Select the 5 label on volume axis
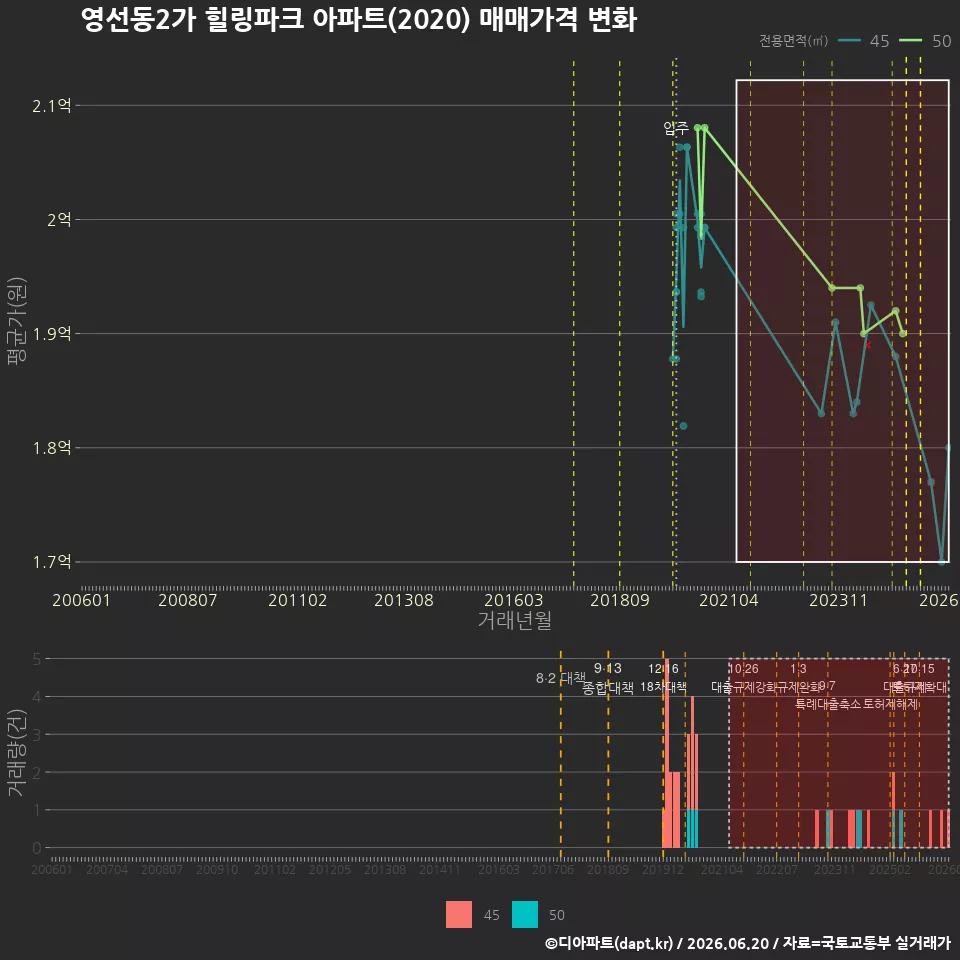Viewport: 960px width, 960px height. point(36,659)
